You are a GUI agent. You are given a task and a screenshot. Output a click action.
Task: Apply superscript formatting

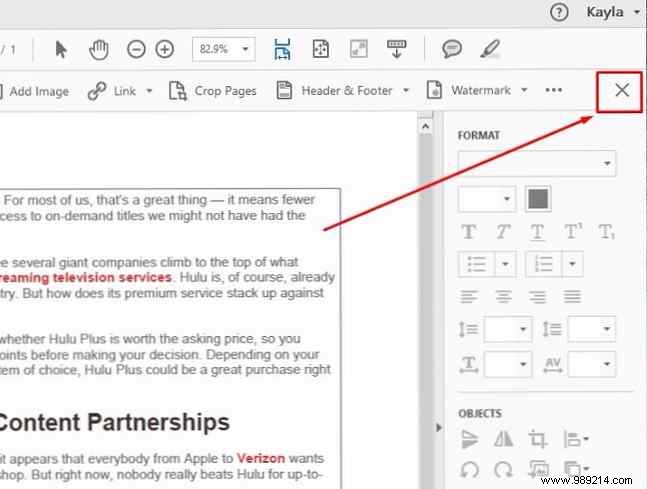coord(573,232)
